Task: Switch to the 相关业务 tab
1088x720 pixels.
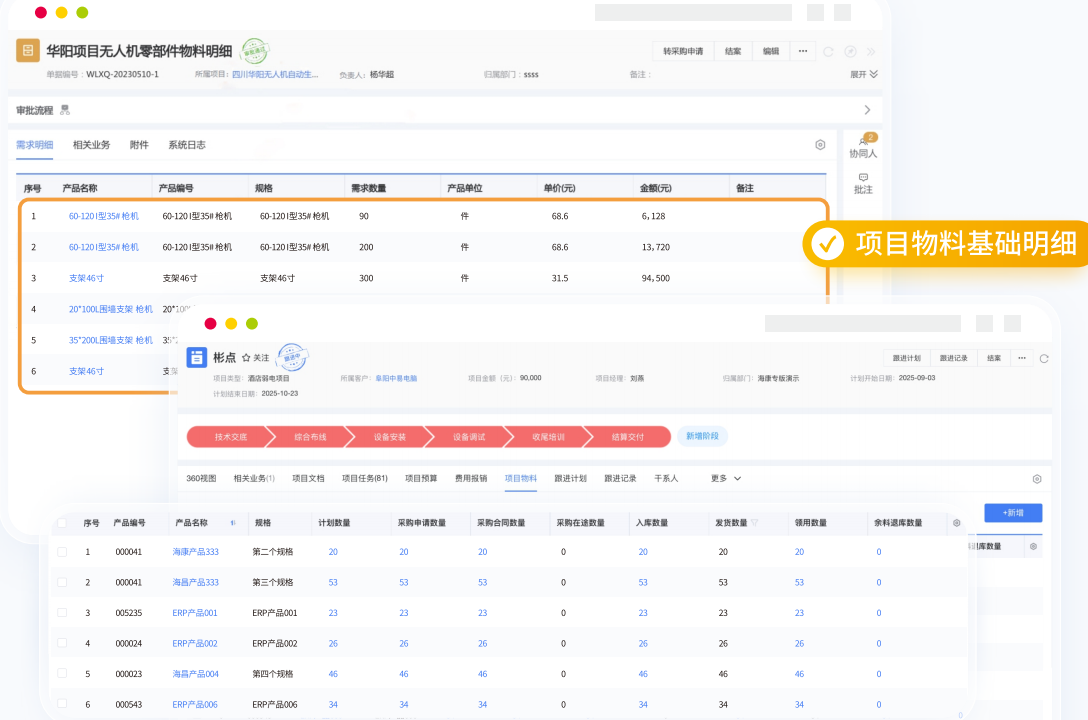Action: coord(92,145)
